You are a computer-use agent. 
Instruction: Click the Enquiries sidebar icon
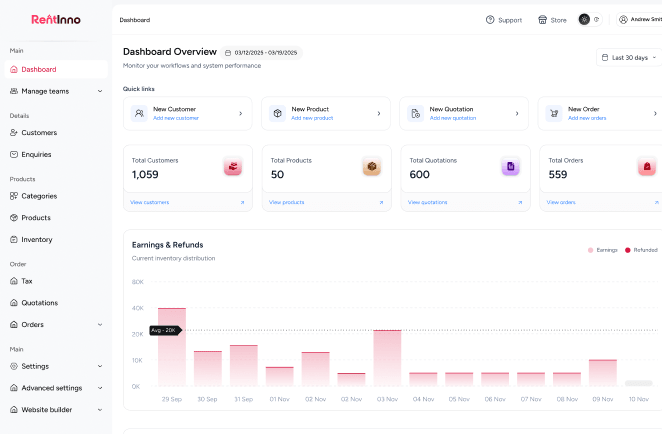tap(14, 155)
